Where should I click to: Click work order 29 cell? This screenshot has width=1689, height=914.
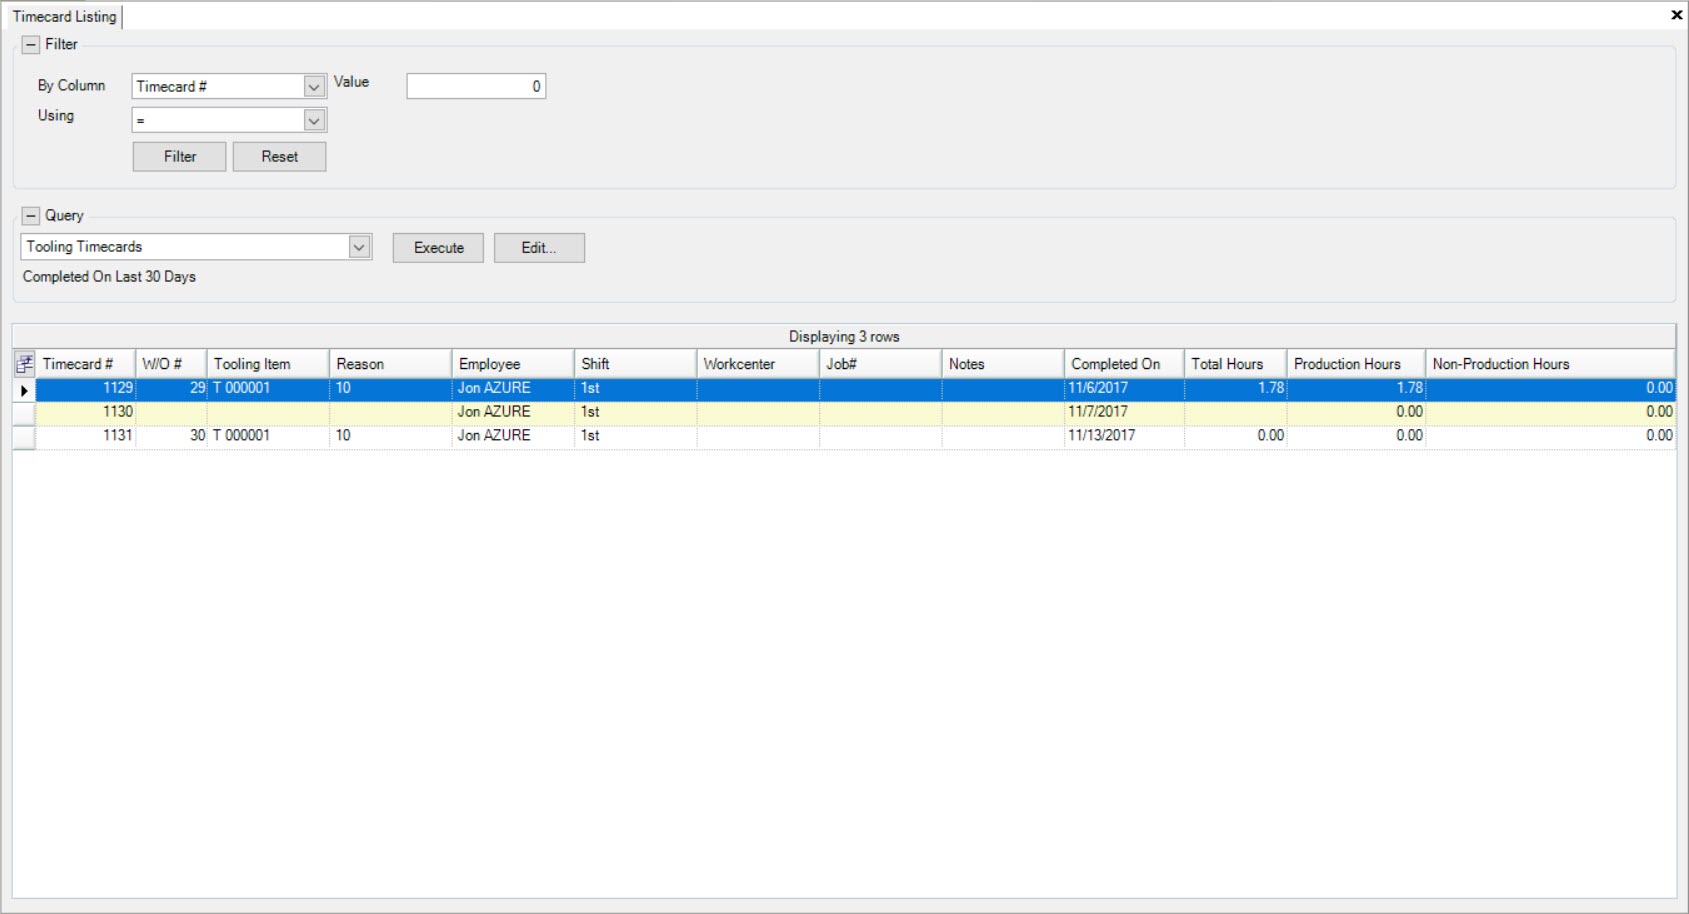tap(171, 388)
